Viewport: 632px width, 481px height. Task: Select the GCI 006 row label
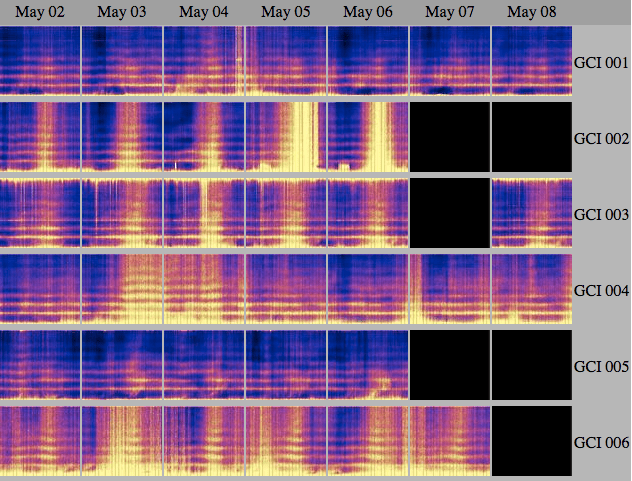point(600,442)
